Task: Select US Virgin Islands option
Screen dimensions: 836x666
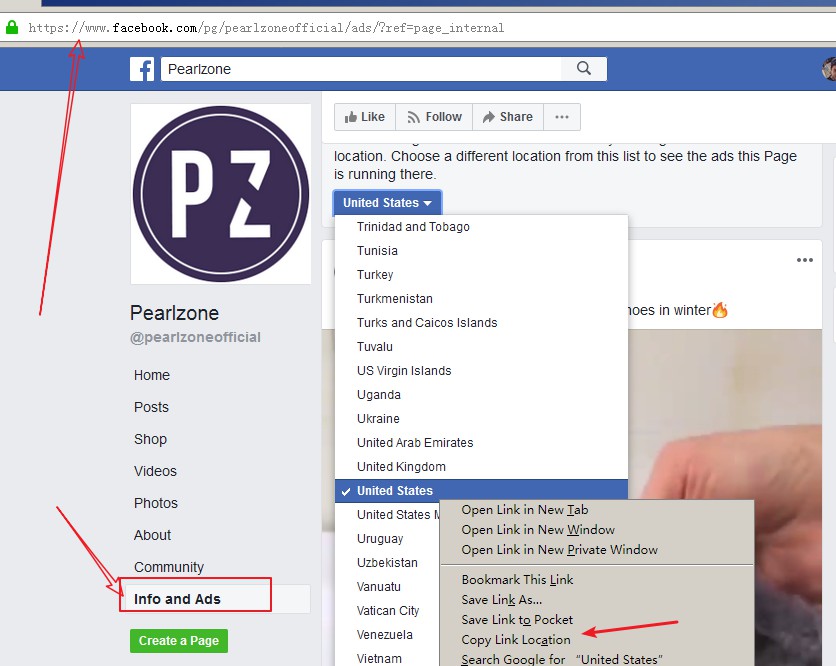Action: tap(481, 371)
